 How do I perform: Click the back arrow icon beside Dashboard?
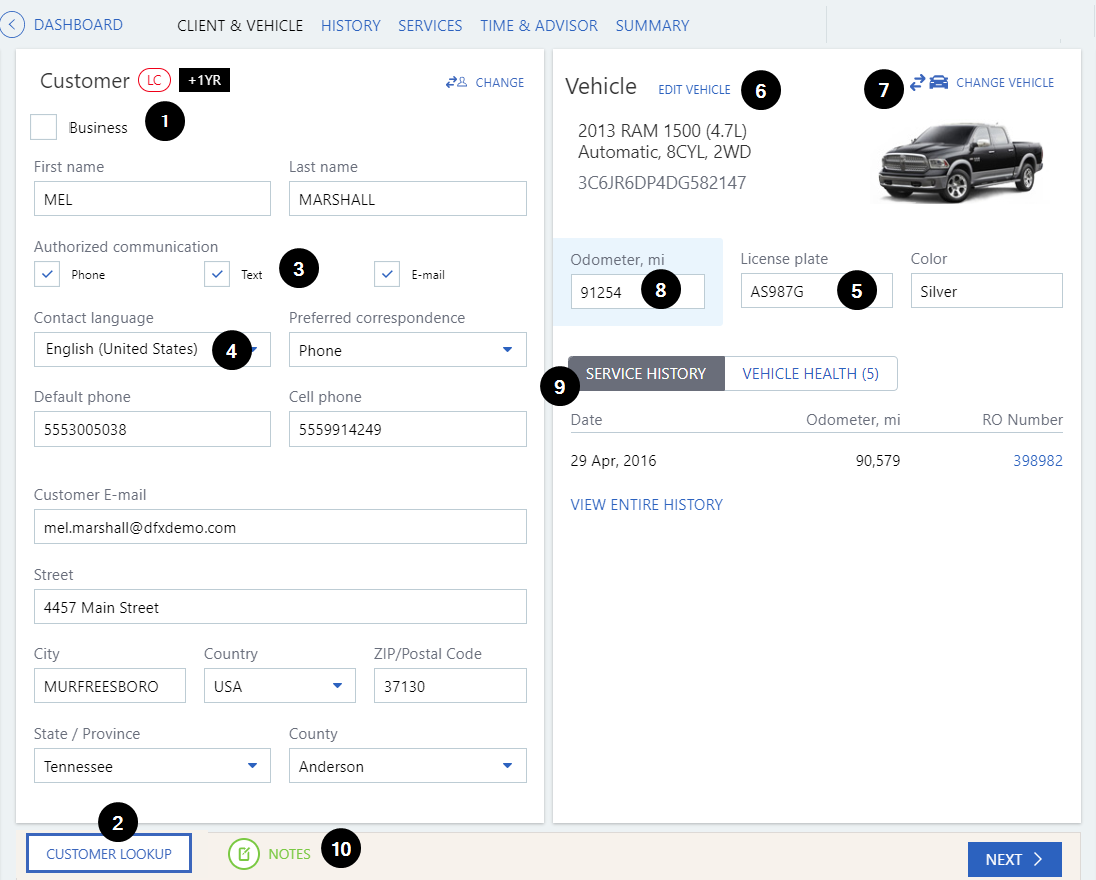(x=12, y=25)
